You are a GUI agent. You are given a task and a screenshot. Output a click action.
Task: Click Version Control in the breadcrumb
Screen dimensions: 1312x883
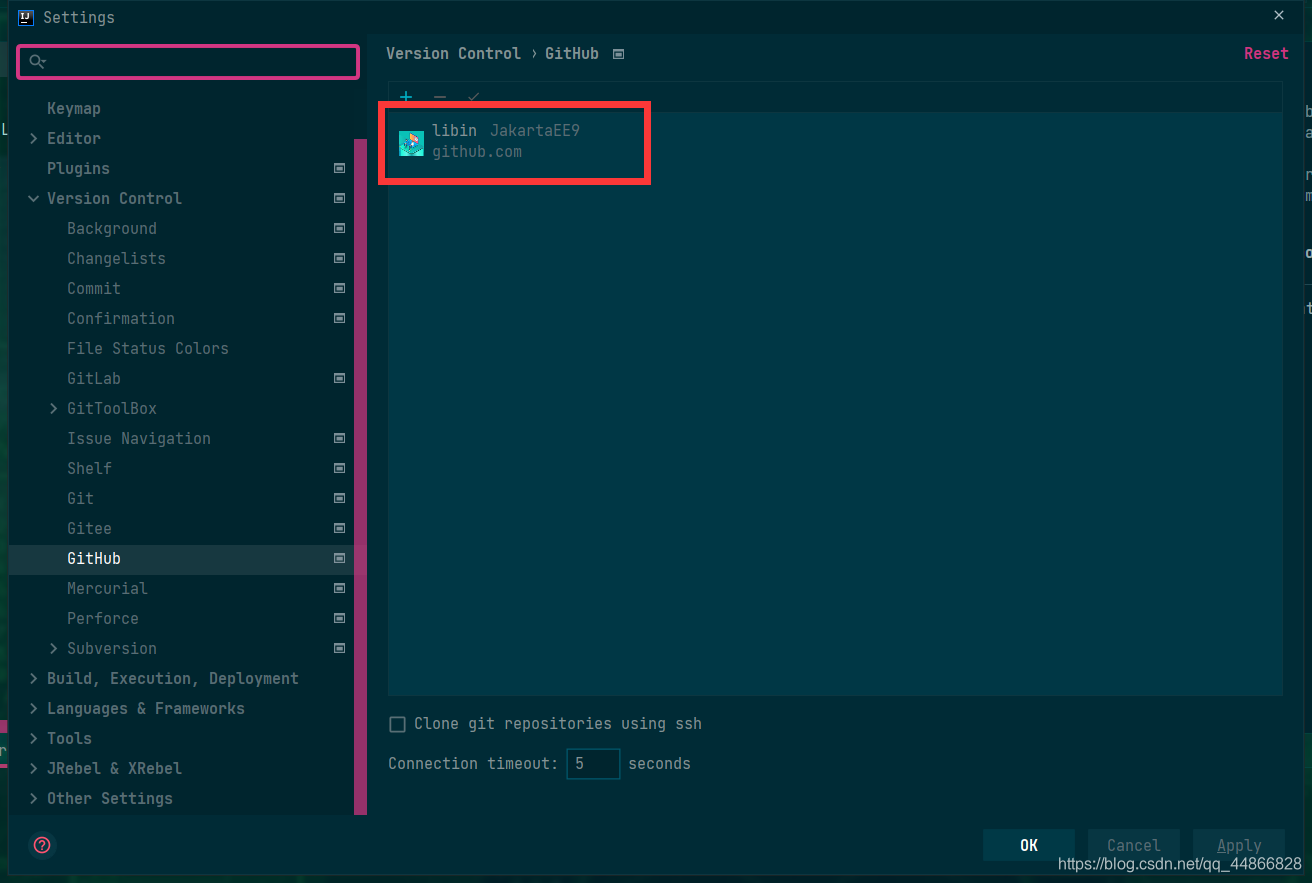click(x=453, y=54)
